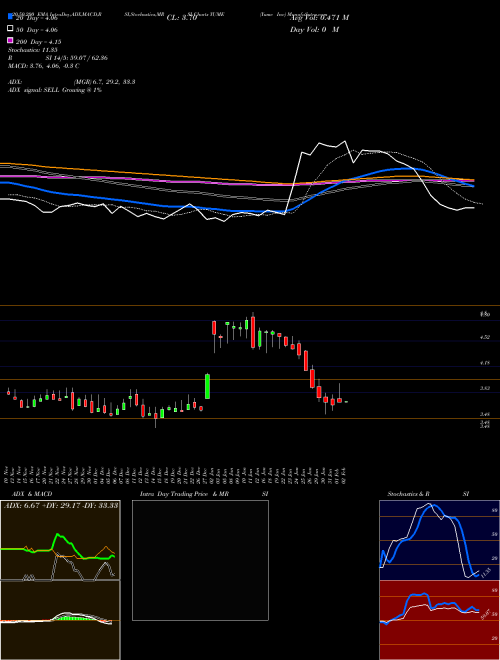
Task: Click the blue 20 Day legend swatch
Action: (x=10, y=16)
